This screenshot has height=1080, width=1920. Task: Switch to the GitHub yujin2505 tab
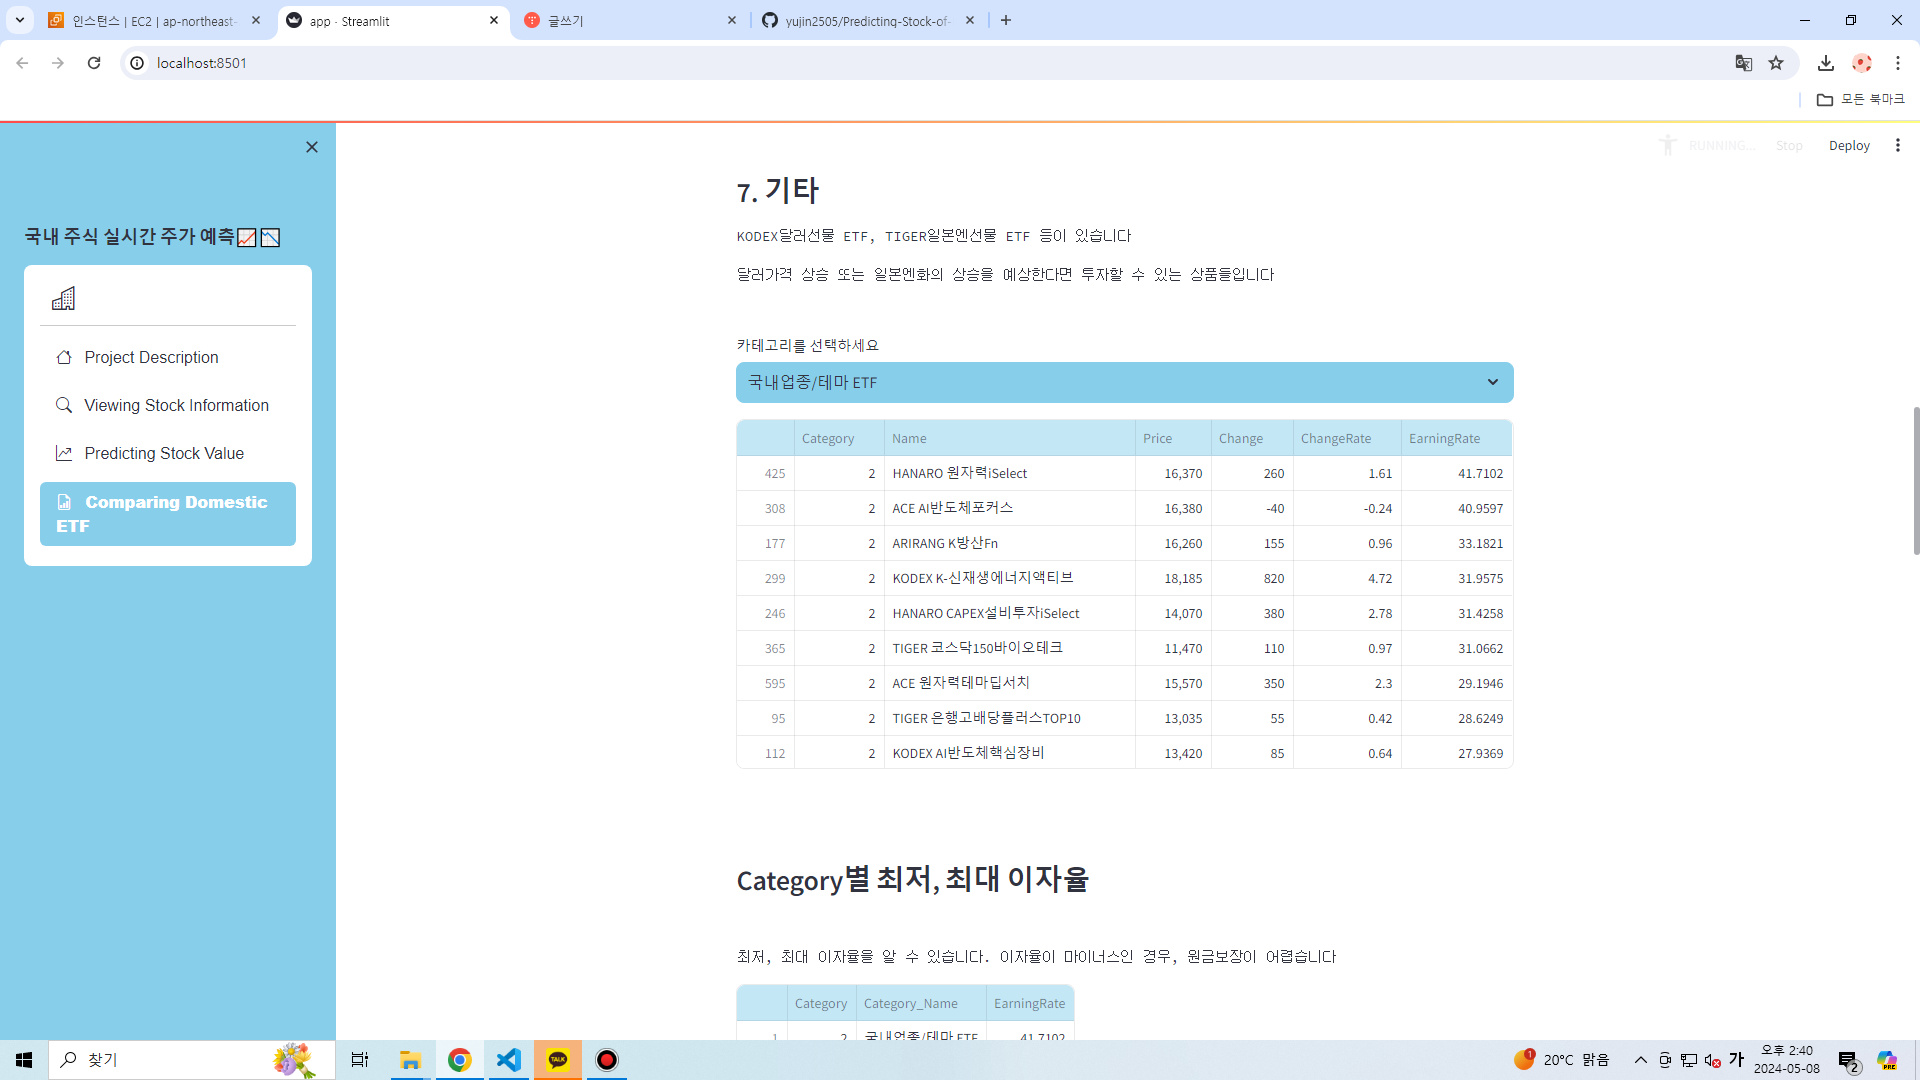[x=866, y=20]
